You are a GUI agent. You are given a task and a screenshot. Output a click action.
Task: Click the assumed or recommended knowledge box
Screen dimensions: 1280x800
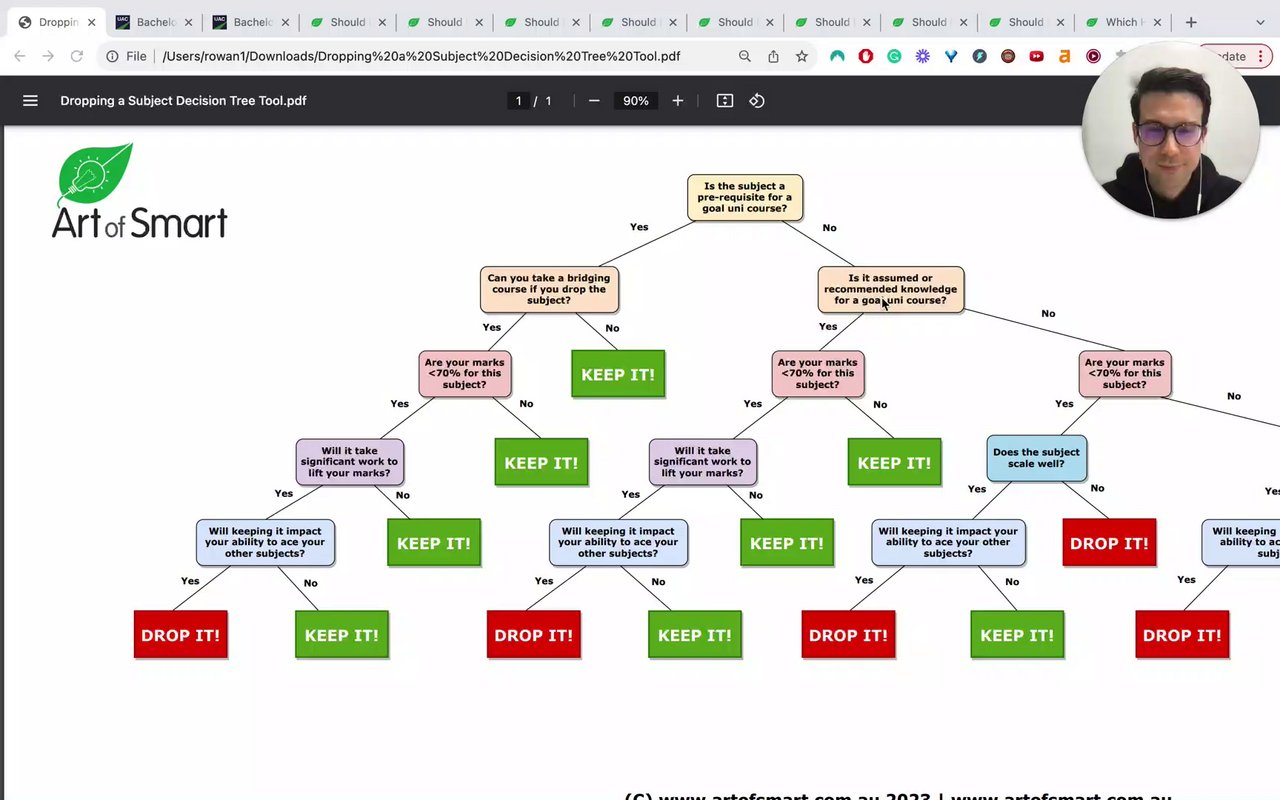tap(891, 289)
